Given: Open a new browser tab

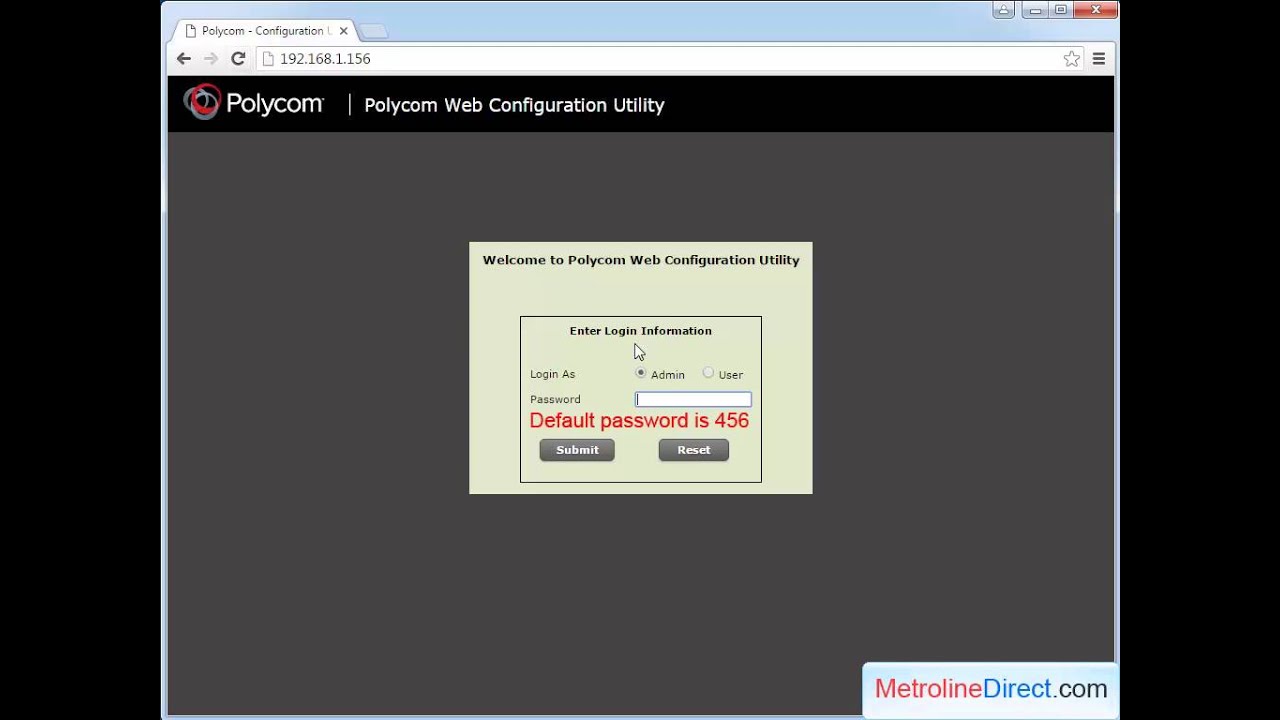Looking at the screenshot, I should (373, 31).
